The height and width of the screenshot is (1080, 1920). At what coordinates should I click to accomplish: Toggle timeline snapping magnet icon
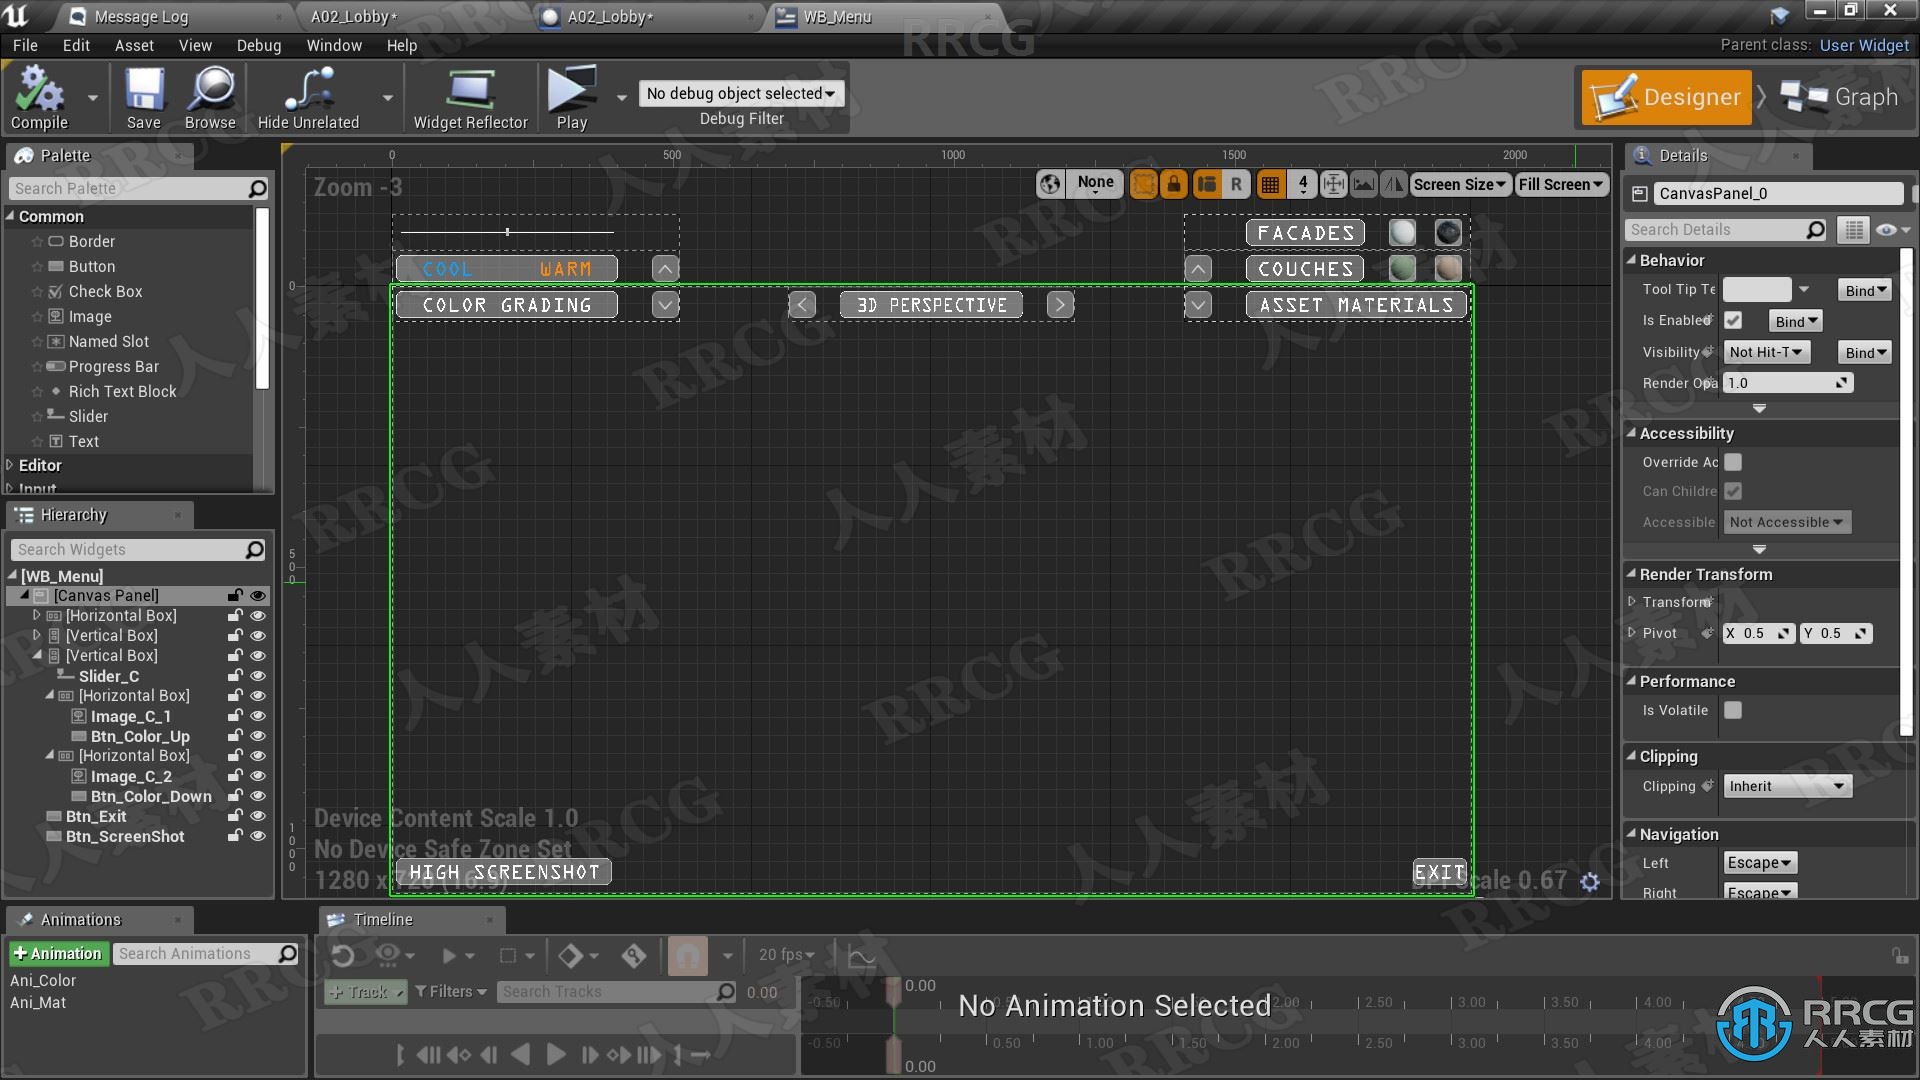pos(688,956)
